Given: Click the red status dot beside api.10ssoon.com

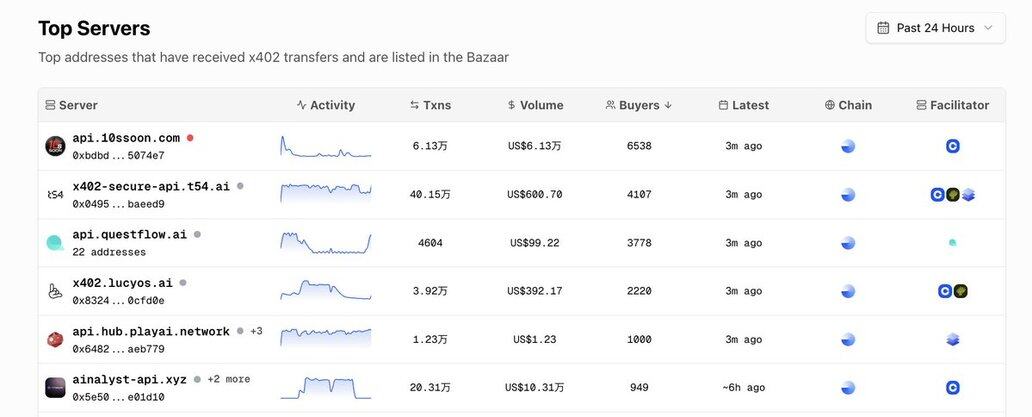Looking at the screenshot, I should coord(190,138).
